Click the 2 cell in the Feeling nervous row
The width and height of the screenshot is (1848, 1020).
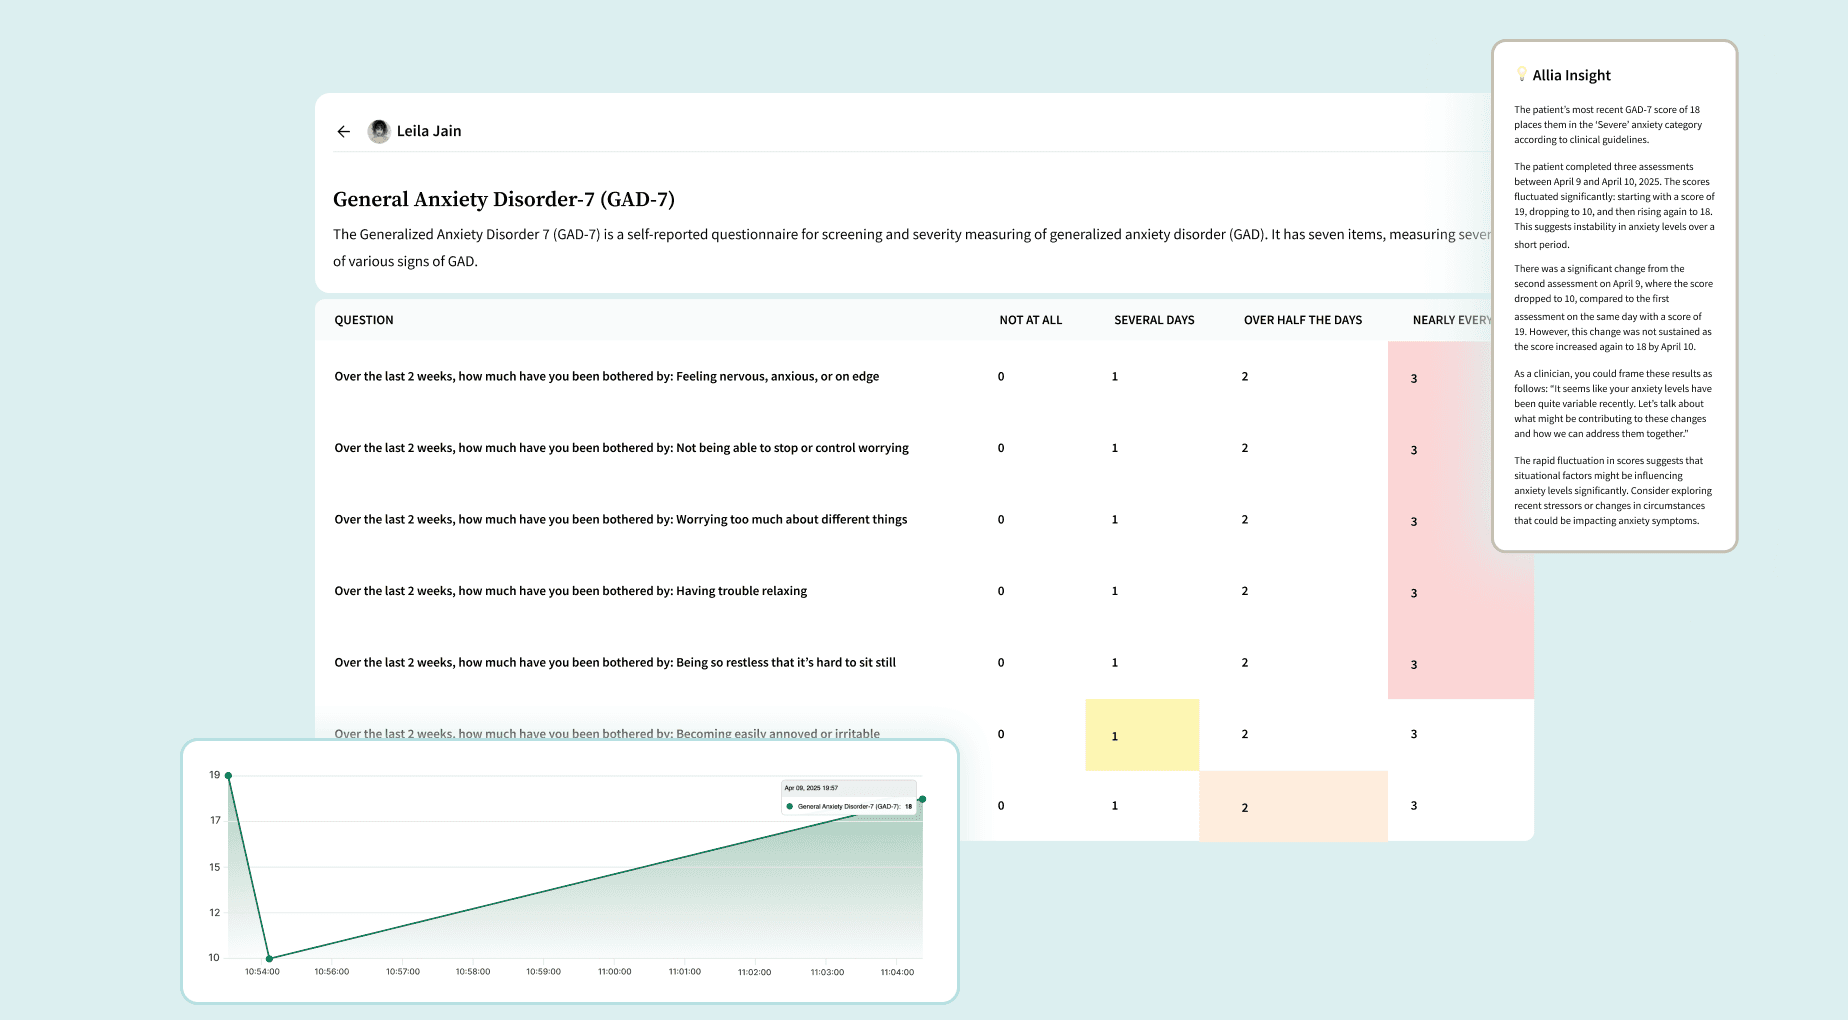[1245, 377]
